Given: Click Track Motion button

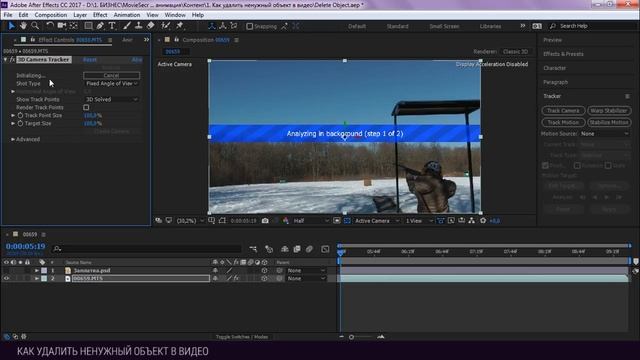Looking at the screenshot, I should click(x=563, y=122).
